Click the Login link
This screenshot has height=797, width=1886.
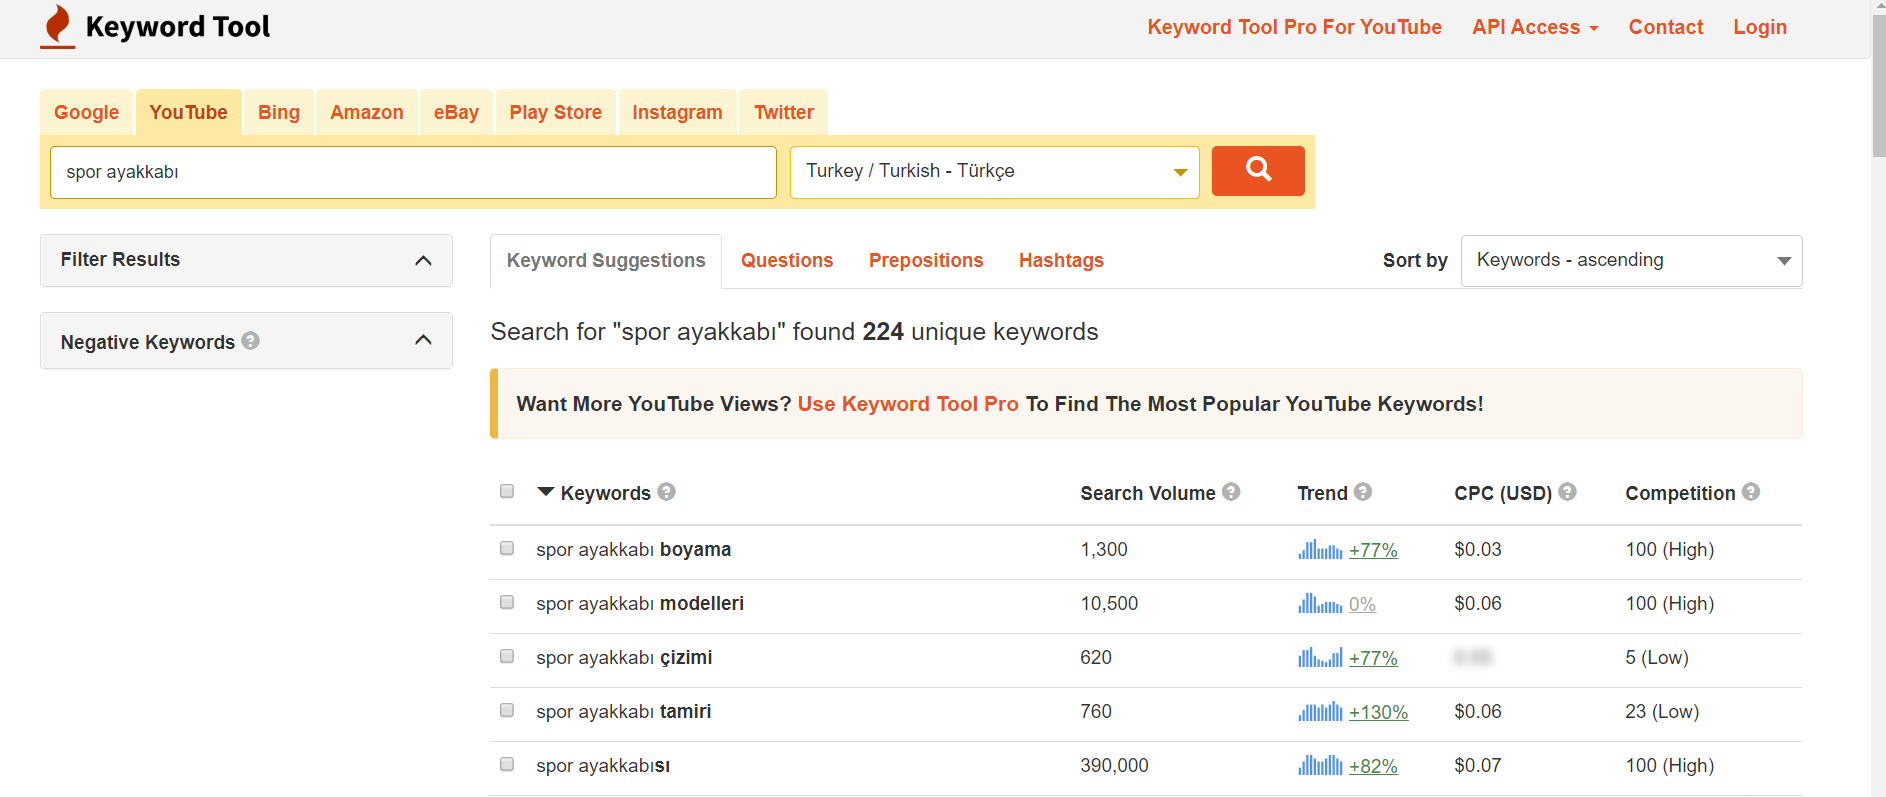tap(1760, 27)
